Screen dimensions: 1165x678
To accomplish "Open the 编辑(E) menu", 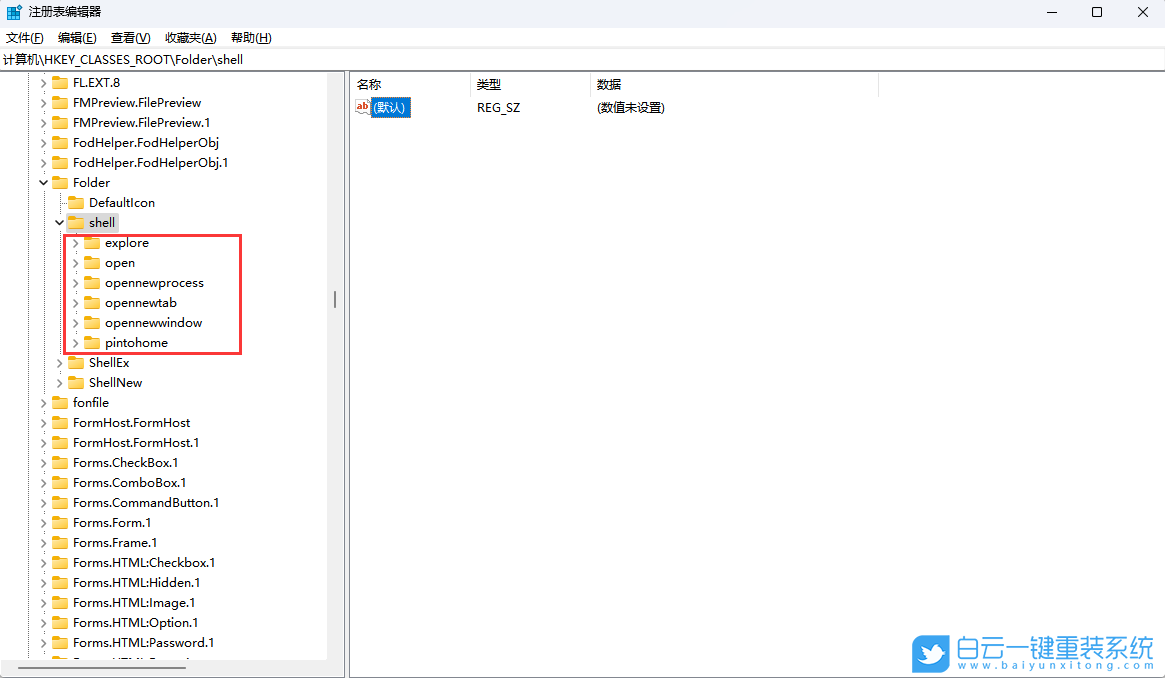I will [77, 37].
